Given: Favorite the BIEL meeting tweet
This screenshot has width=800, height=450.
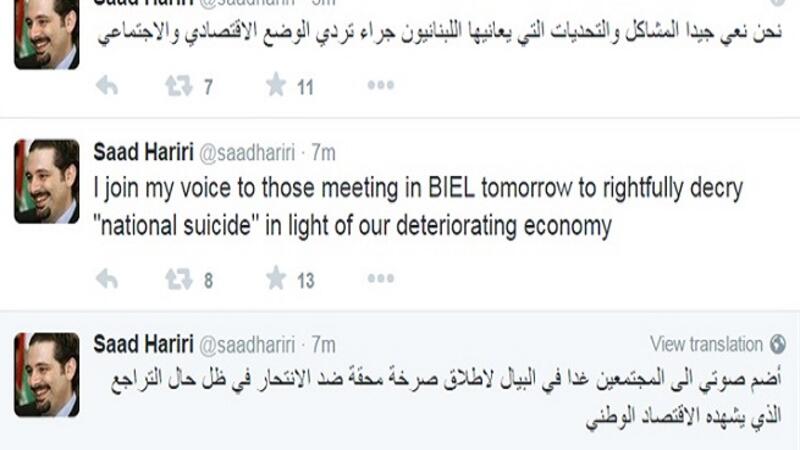Looking at the screenshot, I should coord(276,280).
